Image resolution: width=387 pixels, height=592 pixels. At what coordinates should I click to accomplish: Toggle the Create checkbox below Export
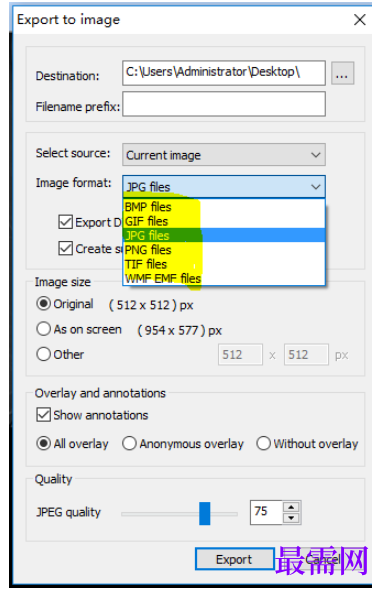point(65,248)
